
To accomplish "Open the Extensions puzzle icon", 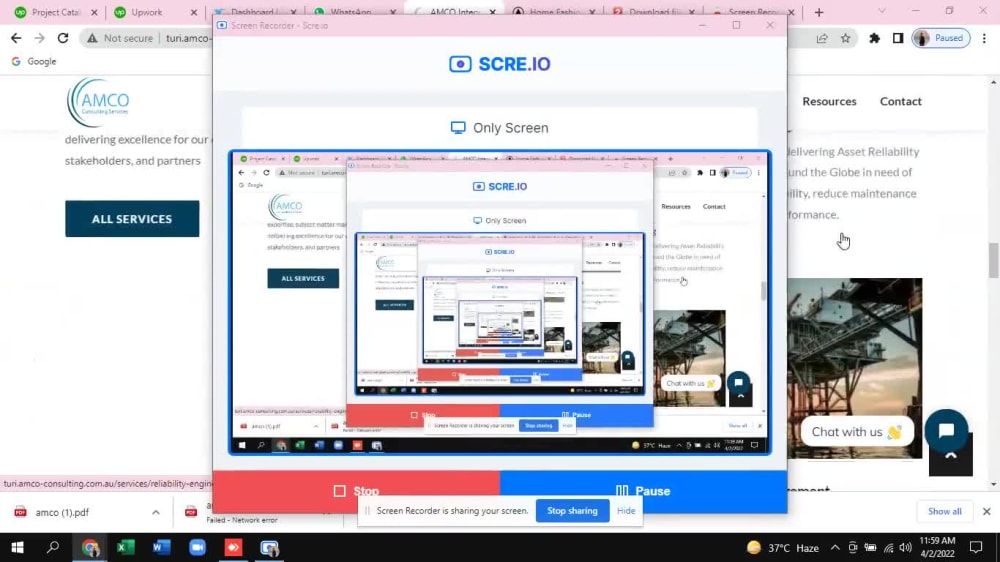I will pyautogui.click(x=874, y=38).
